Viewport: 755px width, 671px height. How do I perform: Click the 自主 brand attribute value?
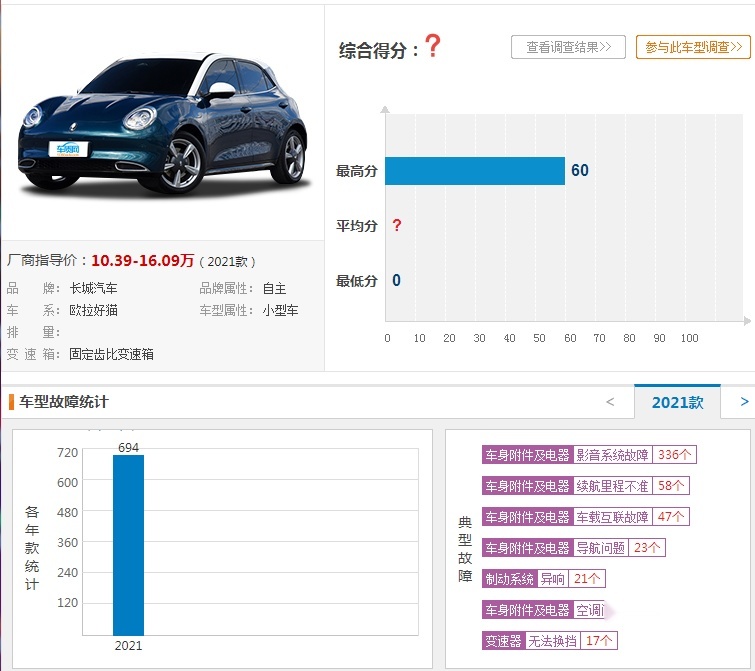274,288
